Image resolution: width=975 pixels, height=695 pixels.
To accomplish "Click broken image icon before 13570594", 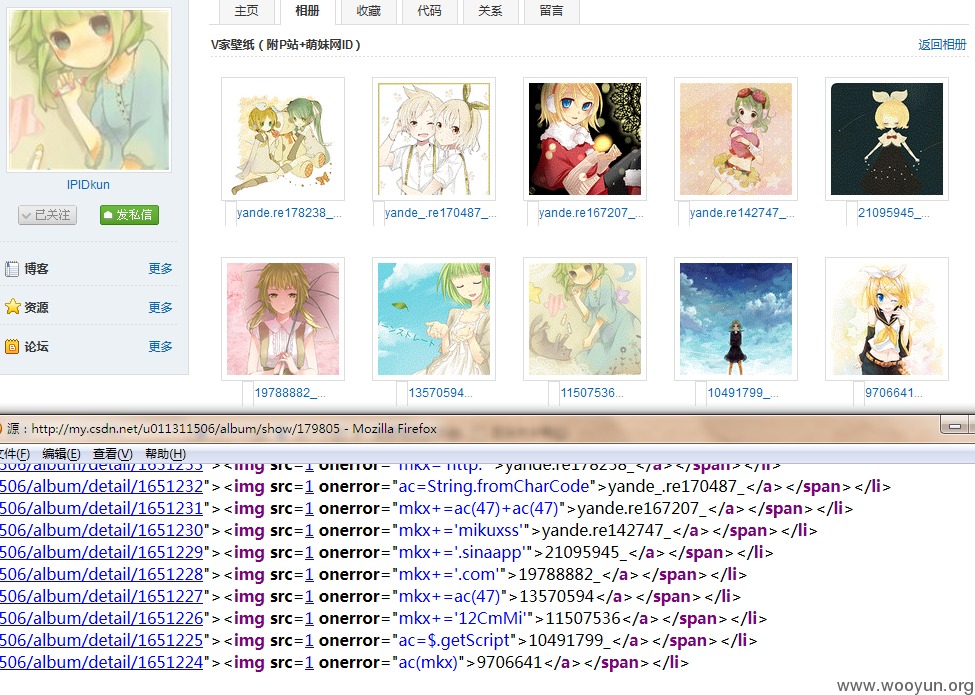I will click(x=402, y=393).
